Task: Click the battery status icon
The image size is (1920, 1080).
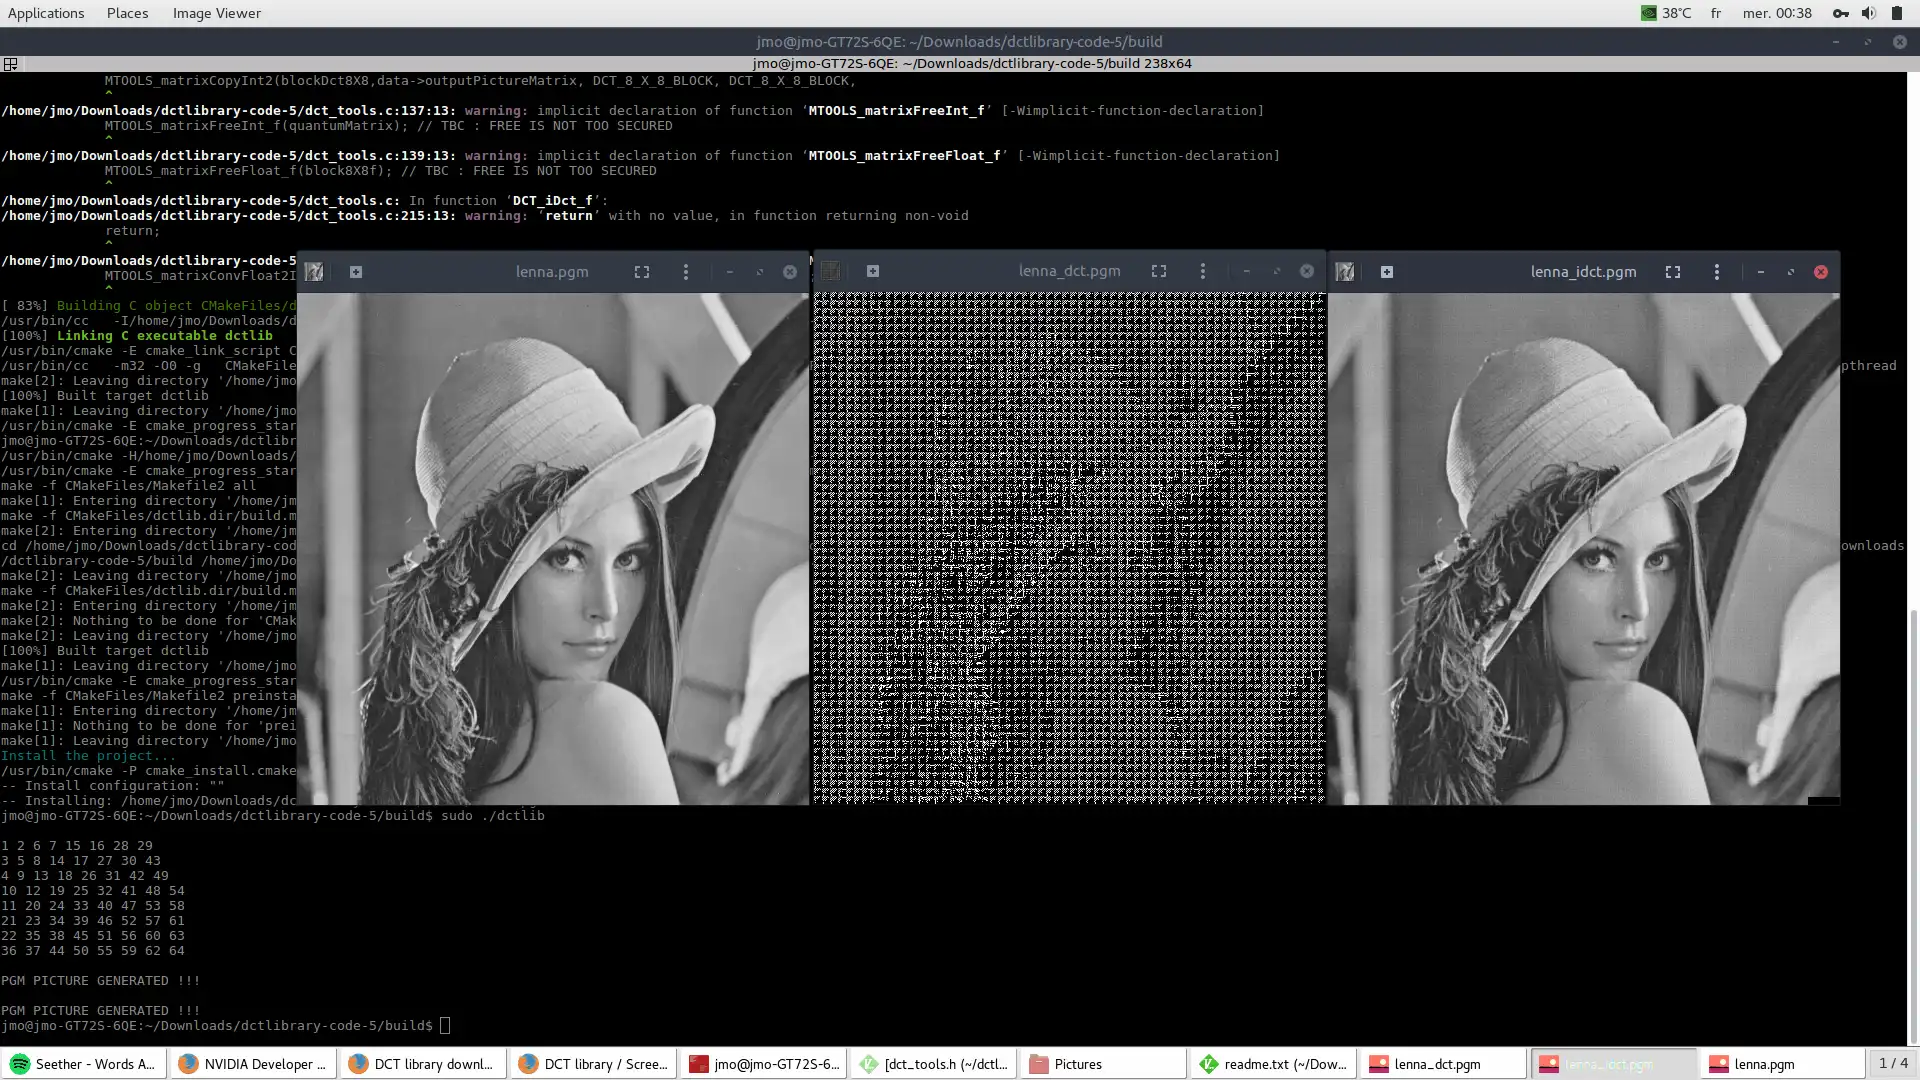Action: click(x=1896, y=13)
